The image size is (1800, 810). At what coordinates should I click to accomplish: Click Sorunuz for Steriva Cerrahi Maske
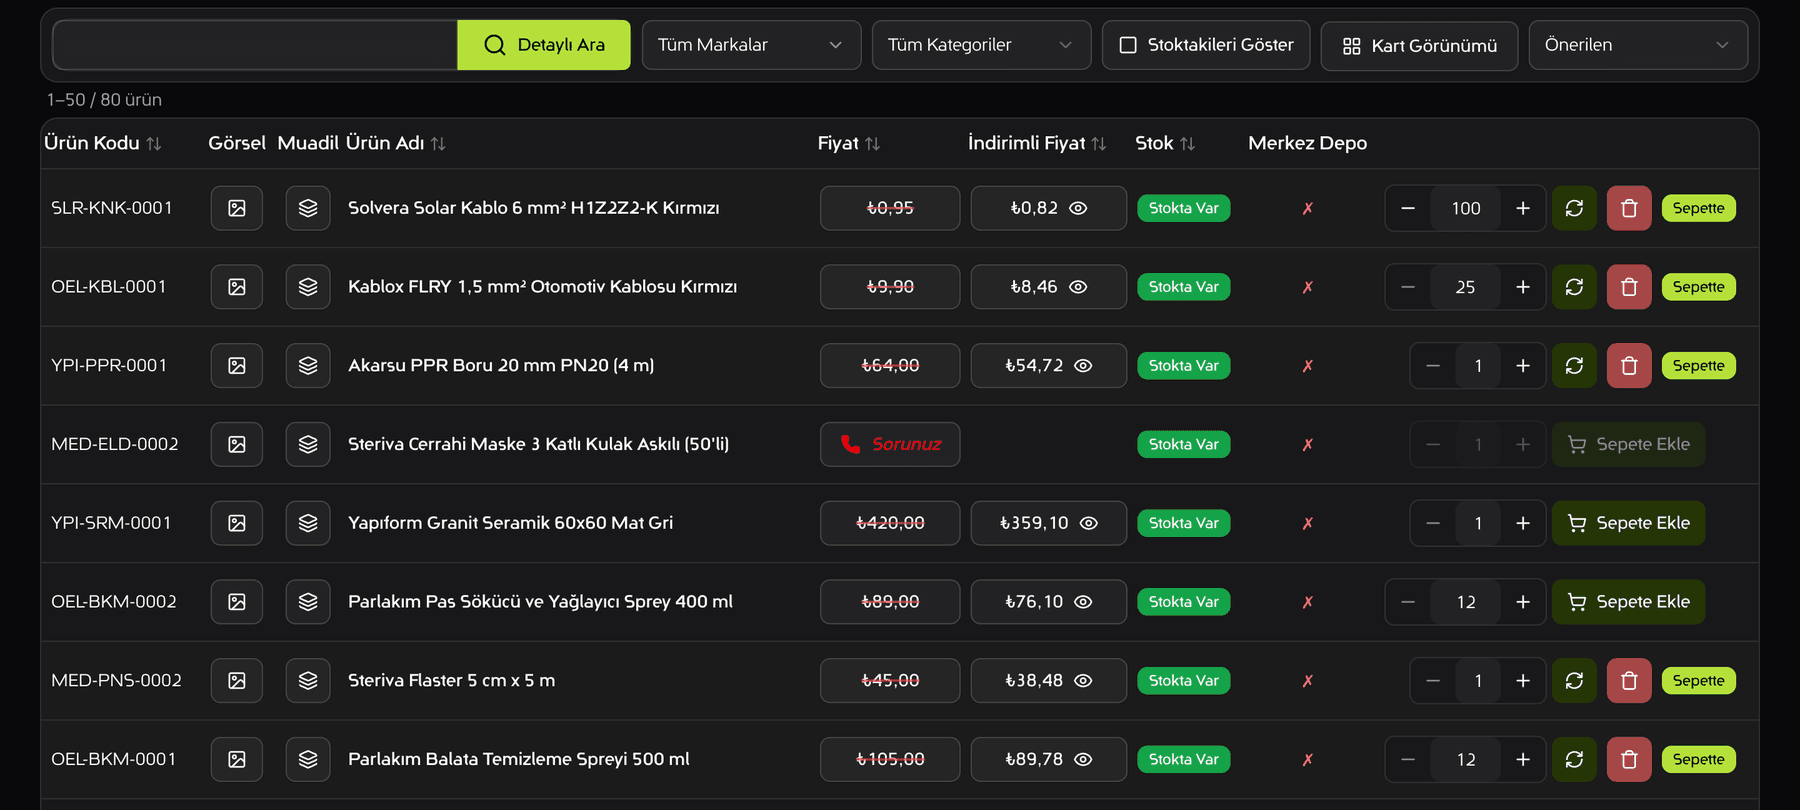[x=890, y=444]
